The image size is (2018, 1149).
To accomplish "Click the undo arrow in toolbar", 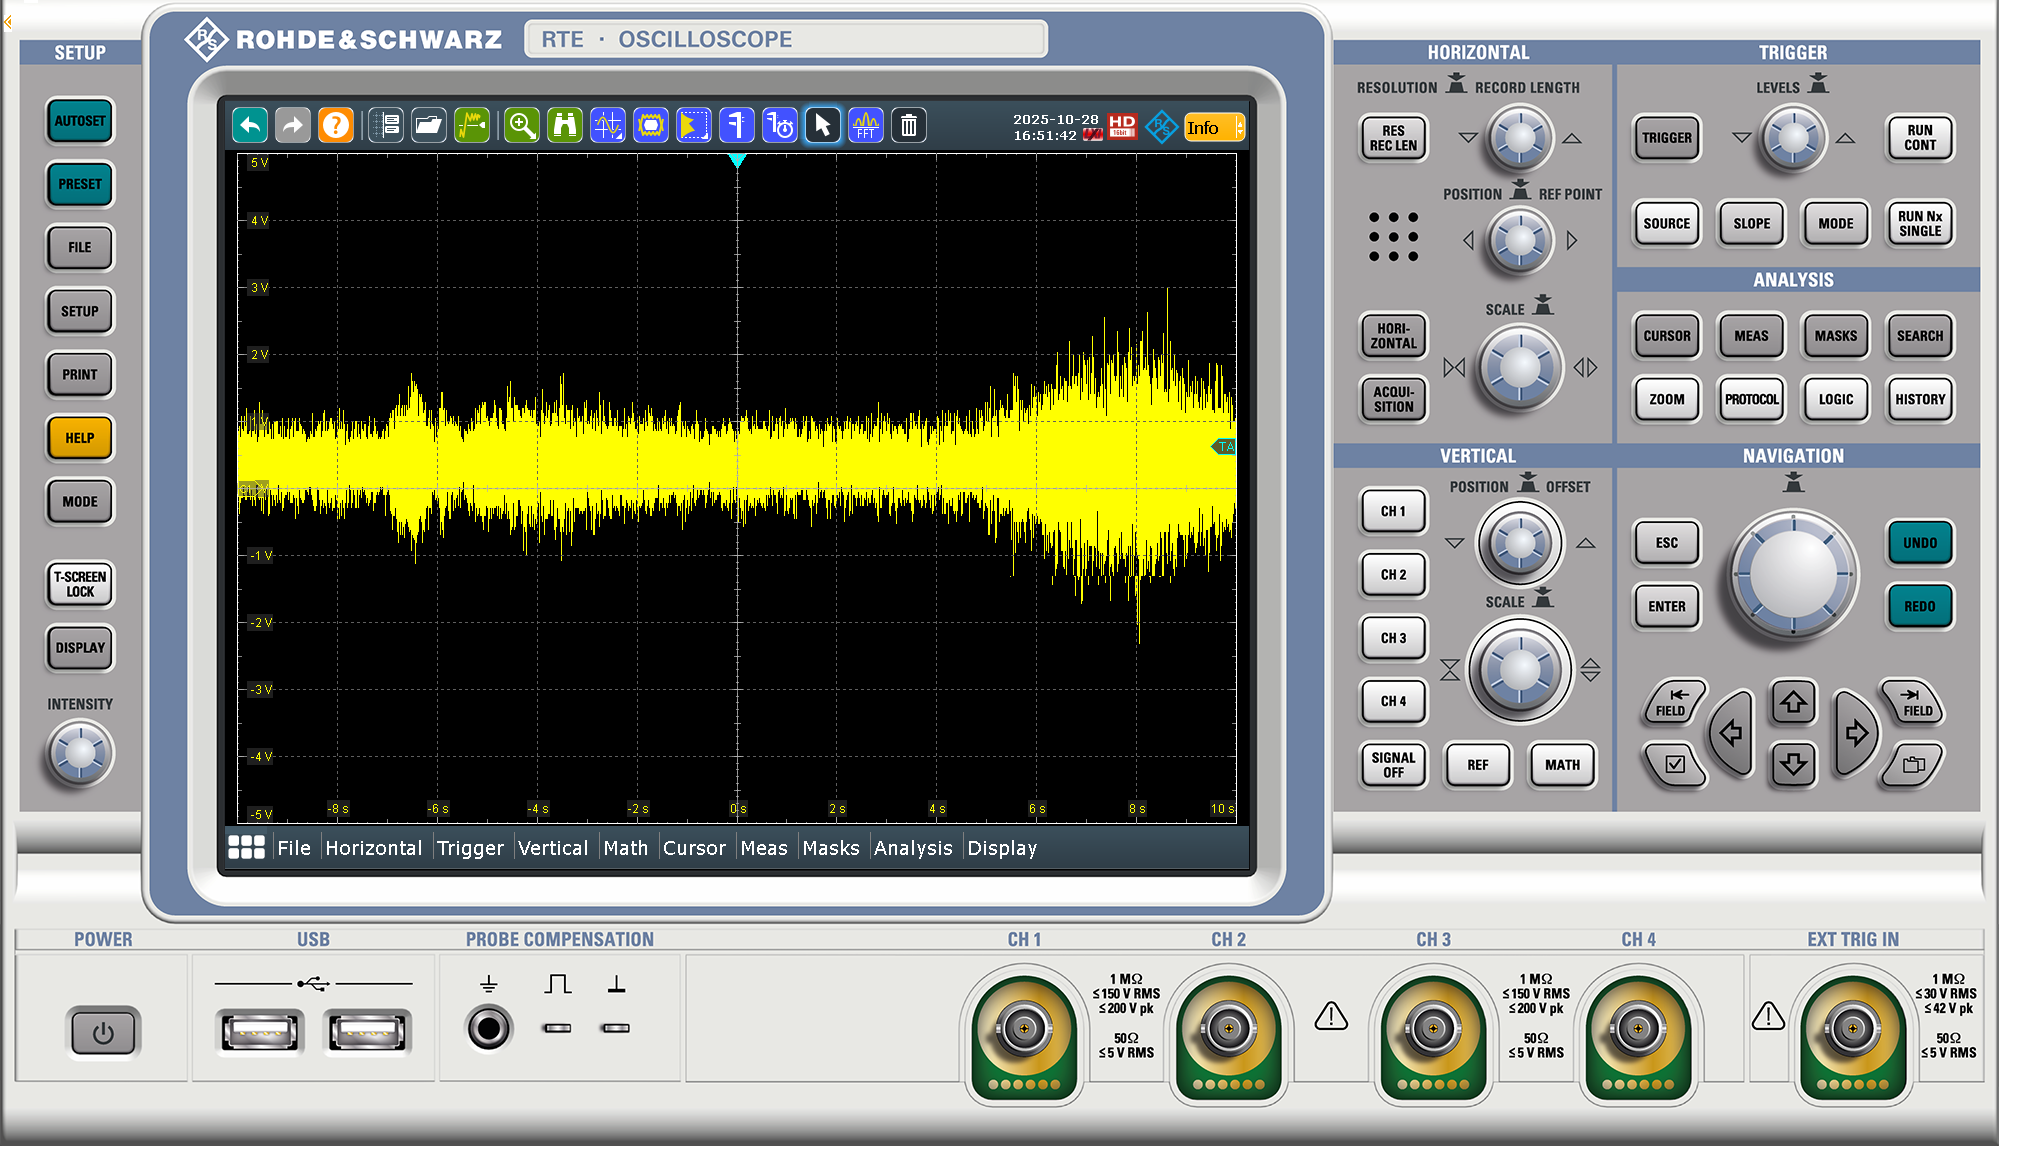I will tap(250, 125).
